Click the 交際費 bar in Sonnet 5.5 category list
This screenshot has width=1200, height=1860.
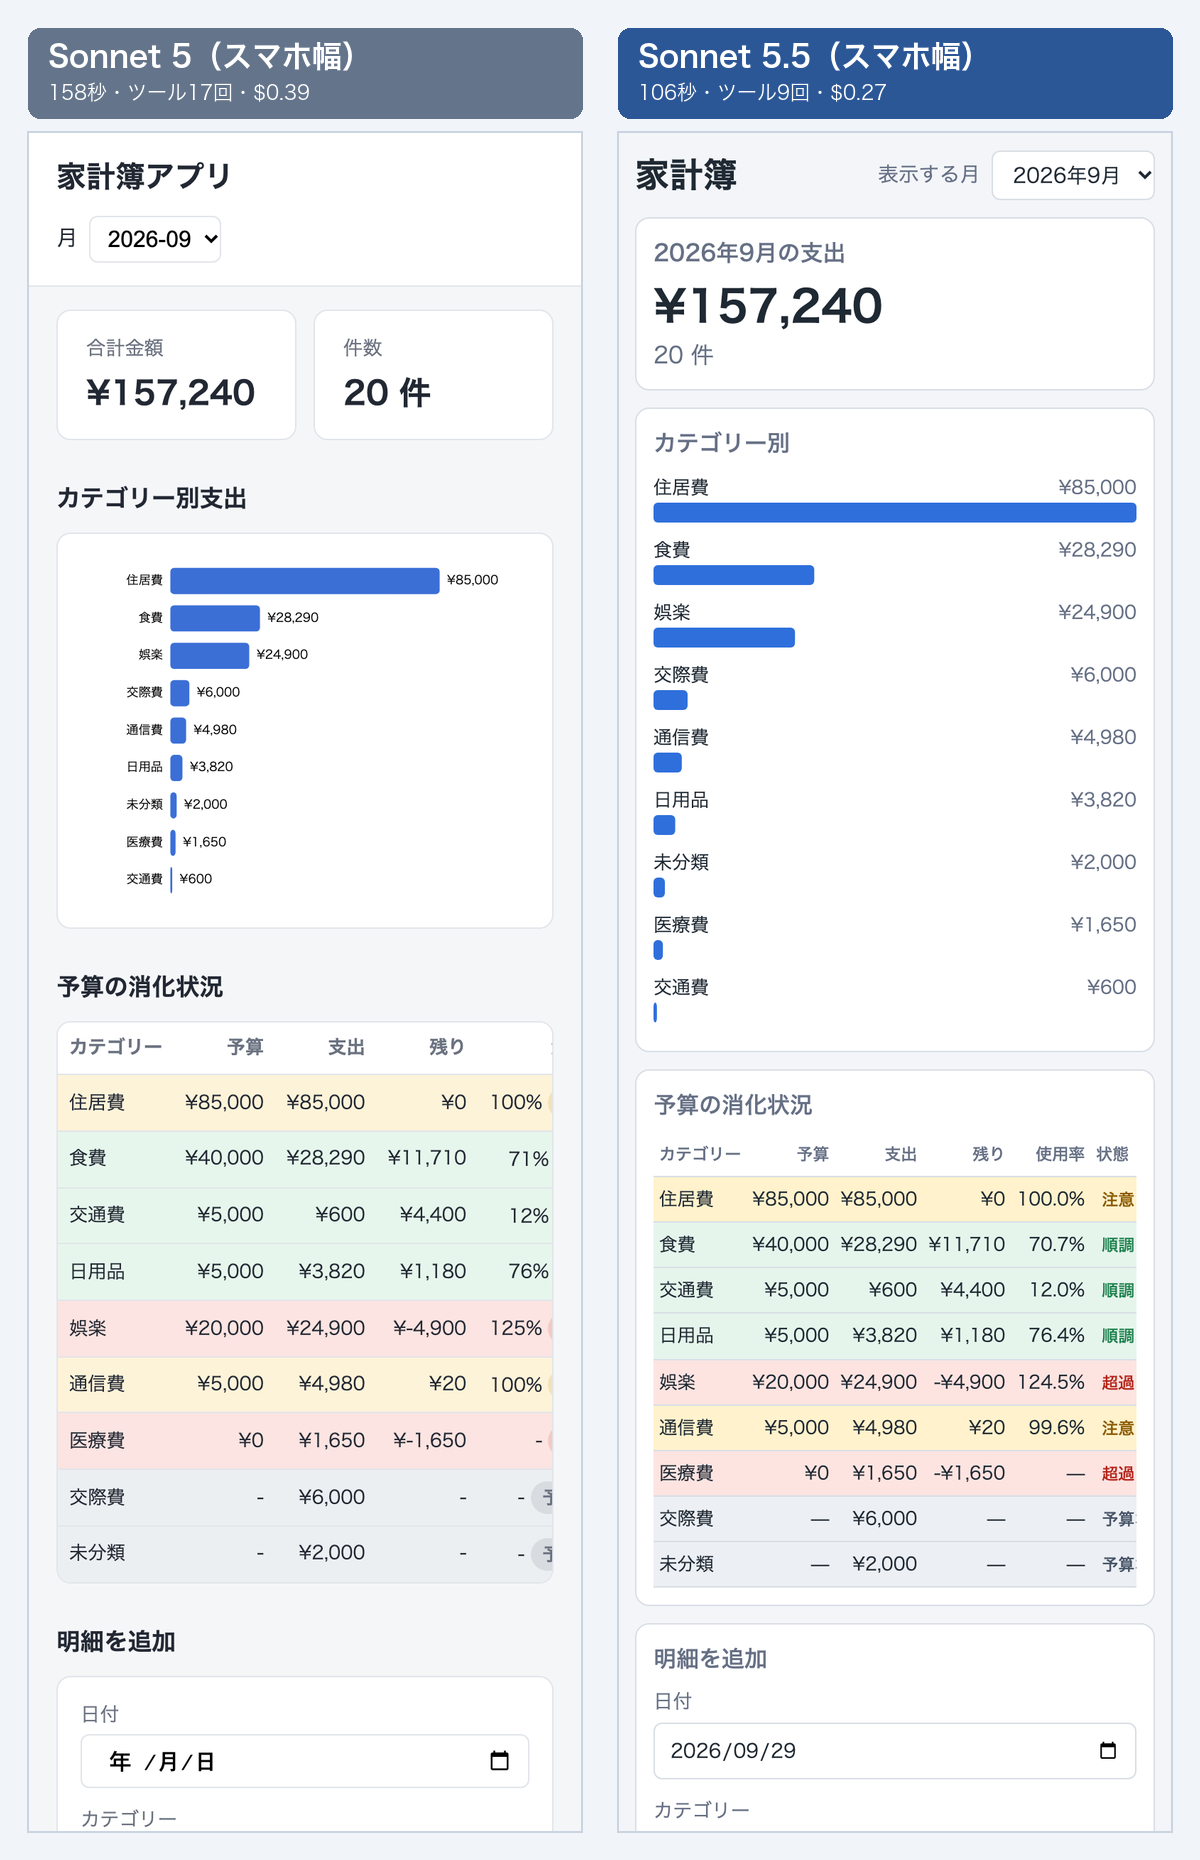coord(671,700)
